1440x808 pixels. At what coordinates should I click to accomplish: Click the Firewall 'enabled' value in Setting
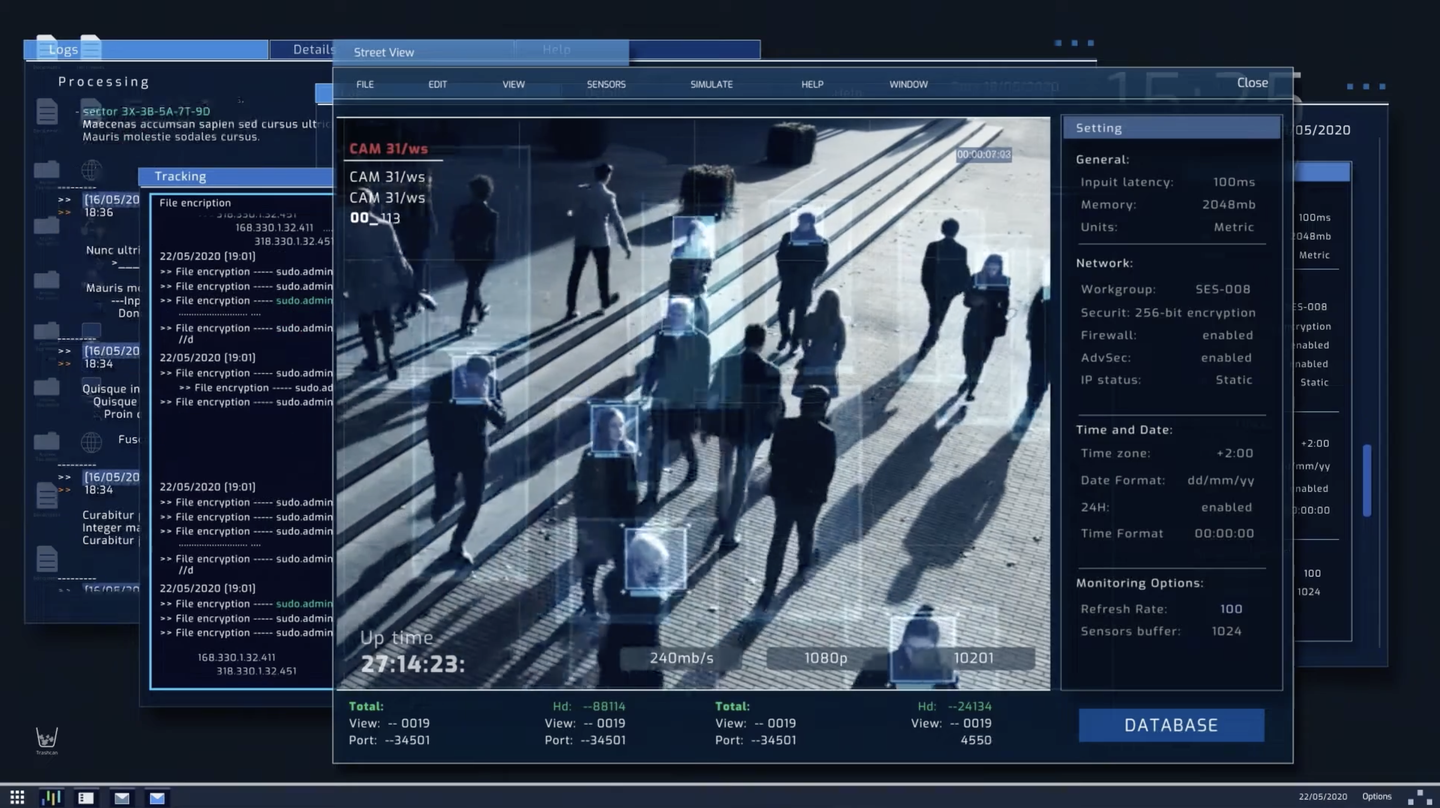click(x=1227, y=335)
